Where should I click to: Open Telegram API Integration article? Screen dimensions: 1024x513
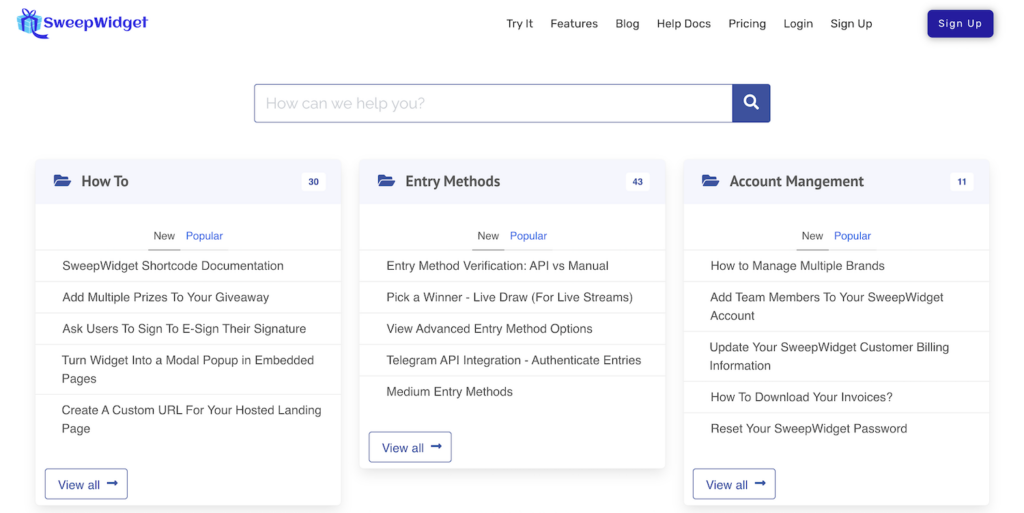pyautogui.click(x=512, y=360)
